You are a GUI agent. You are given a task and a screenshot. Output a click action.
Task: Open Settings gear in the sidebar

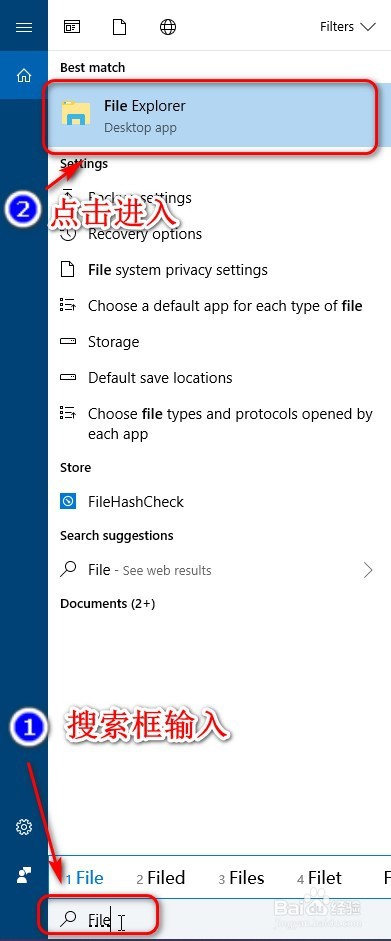(x=23, y=827)
